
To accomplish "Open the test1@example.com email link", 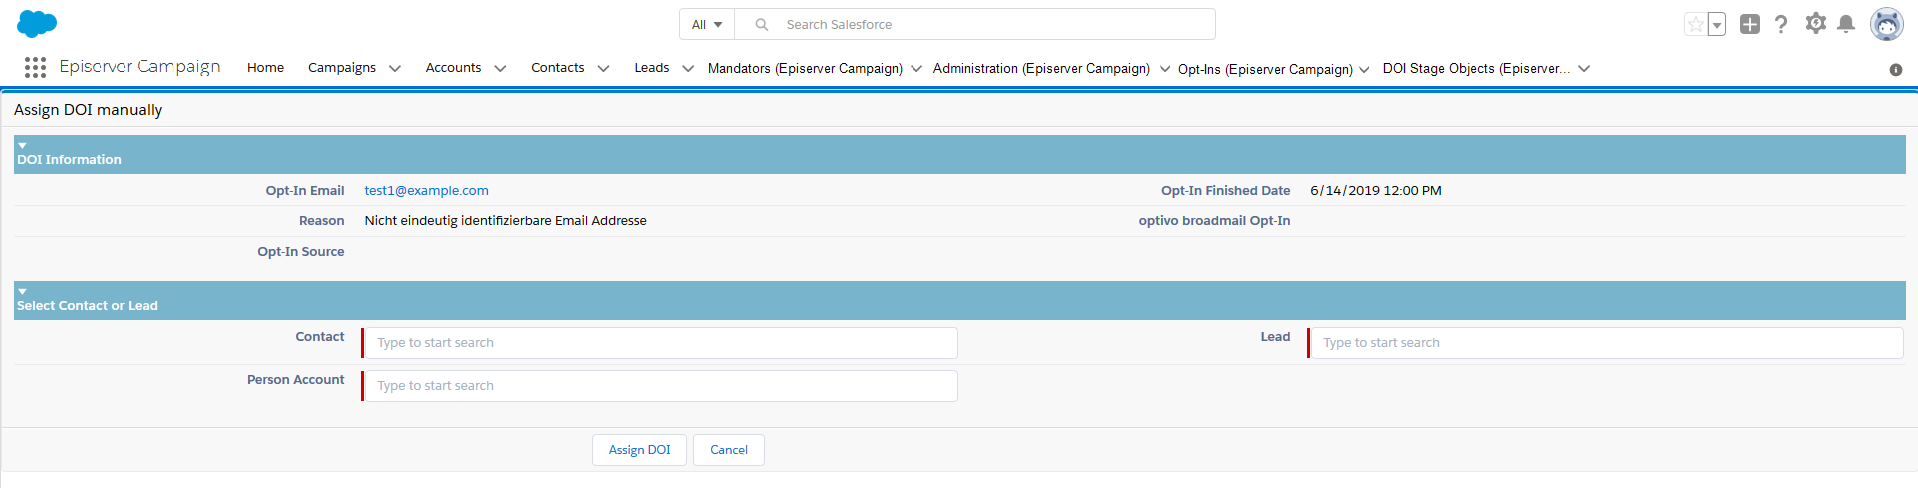I will click(x=426, y=191).
